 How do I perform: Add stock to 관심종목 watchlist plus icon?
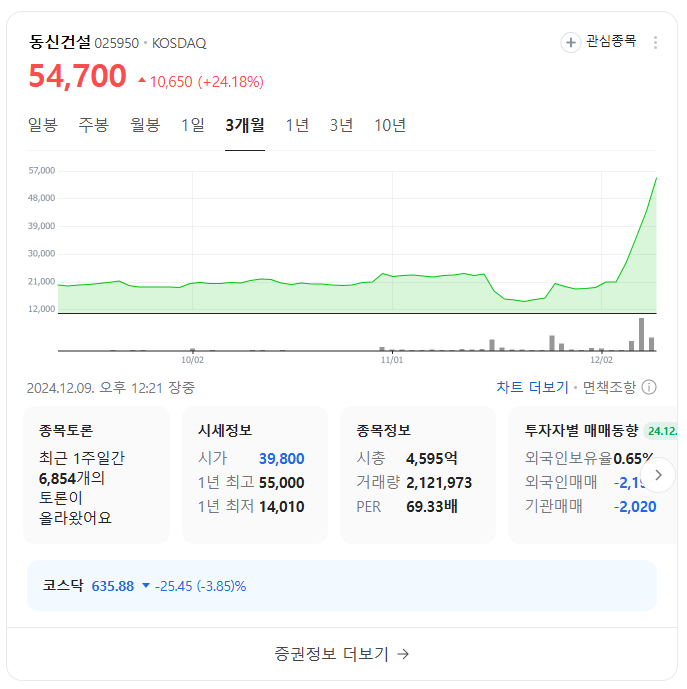pos(571,43)
